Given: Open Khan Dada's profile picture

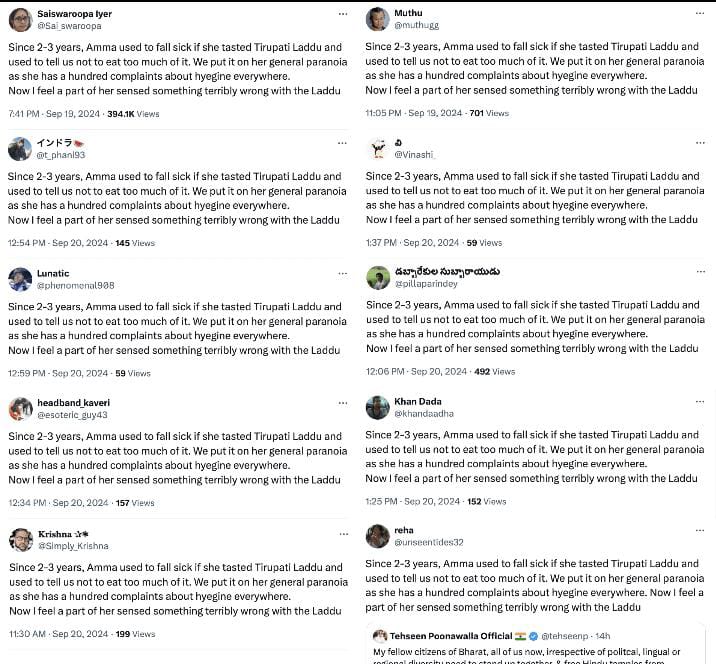Looking at the screenshot, I should tap(378, 407).
